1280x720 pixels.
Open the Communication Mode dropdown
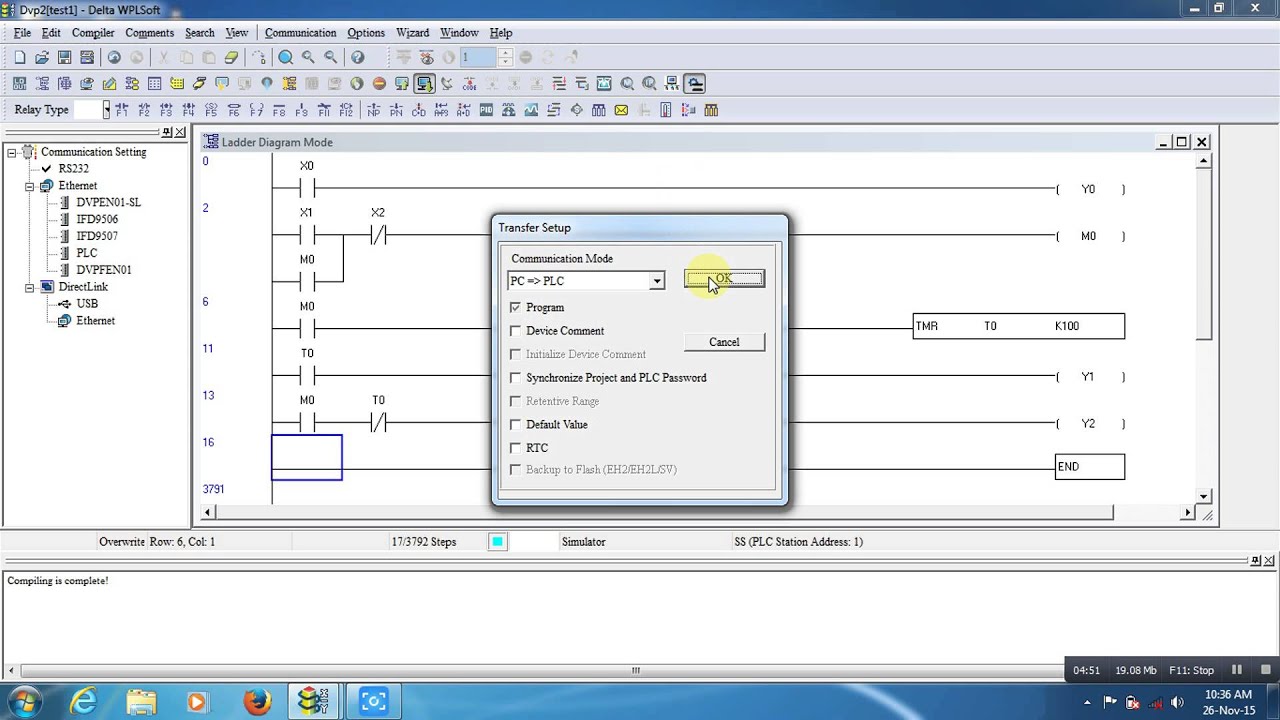656,281
